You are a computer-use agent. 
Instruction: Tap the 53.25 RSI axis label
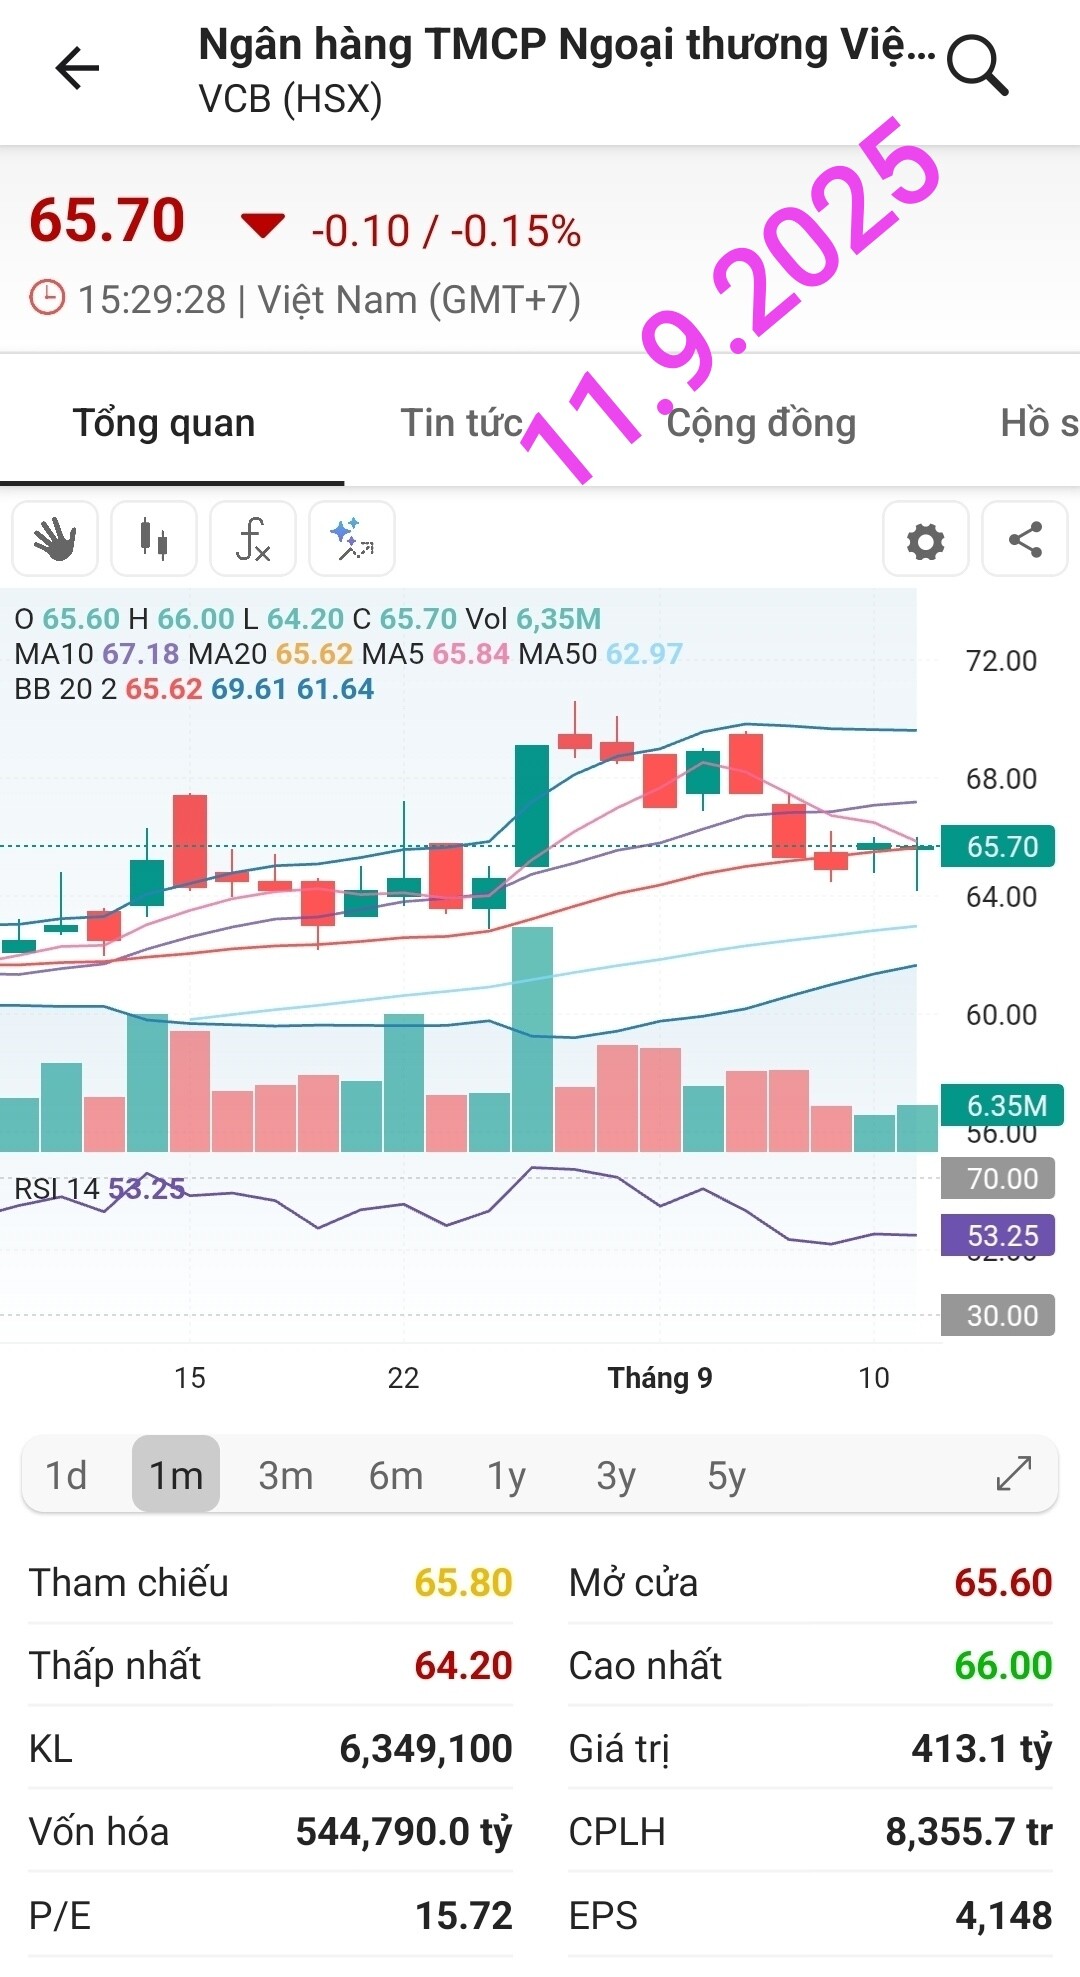point(998,1235)
